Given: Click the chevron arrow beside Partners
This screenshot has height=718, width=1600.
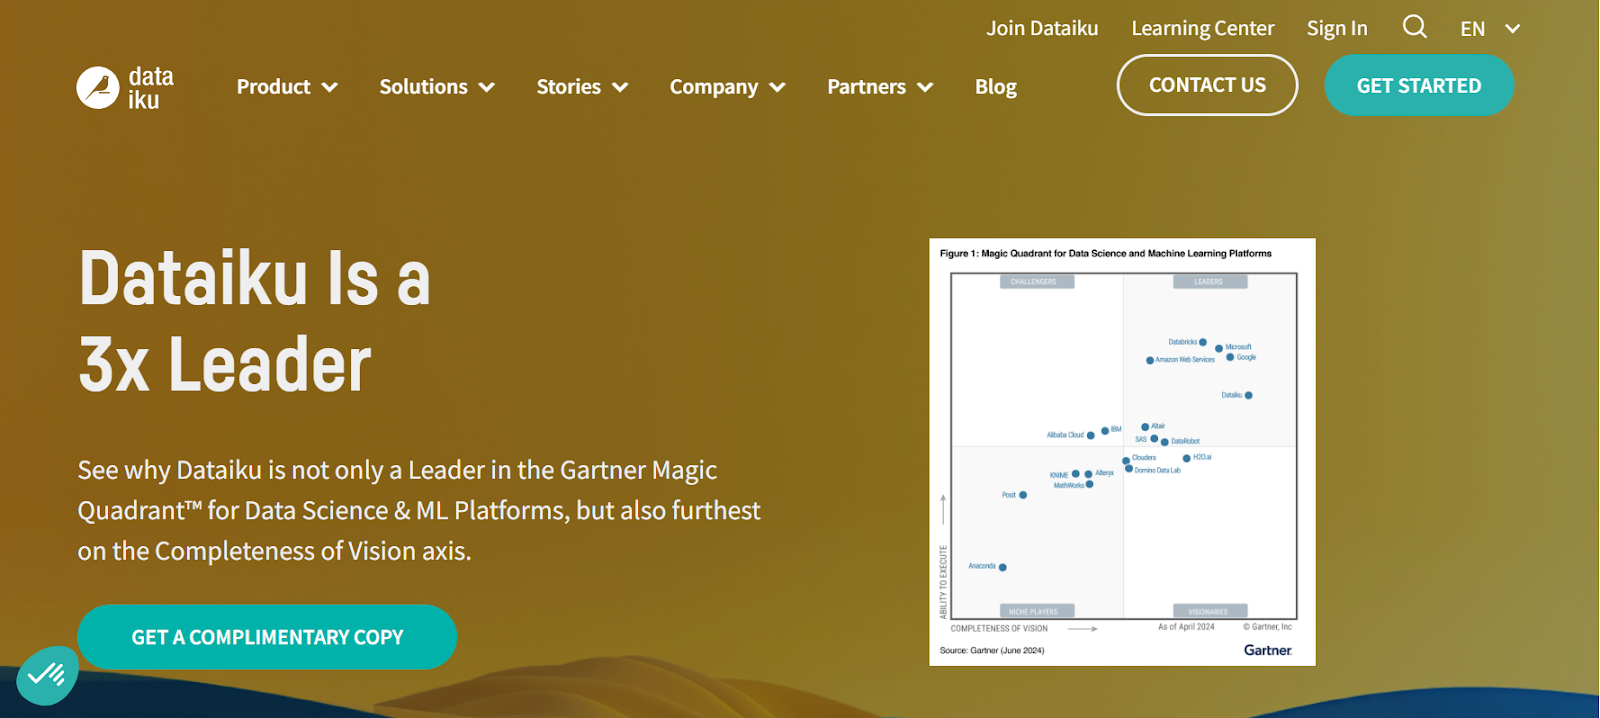Looking at the screenshot, I should (925, 88).
